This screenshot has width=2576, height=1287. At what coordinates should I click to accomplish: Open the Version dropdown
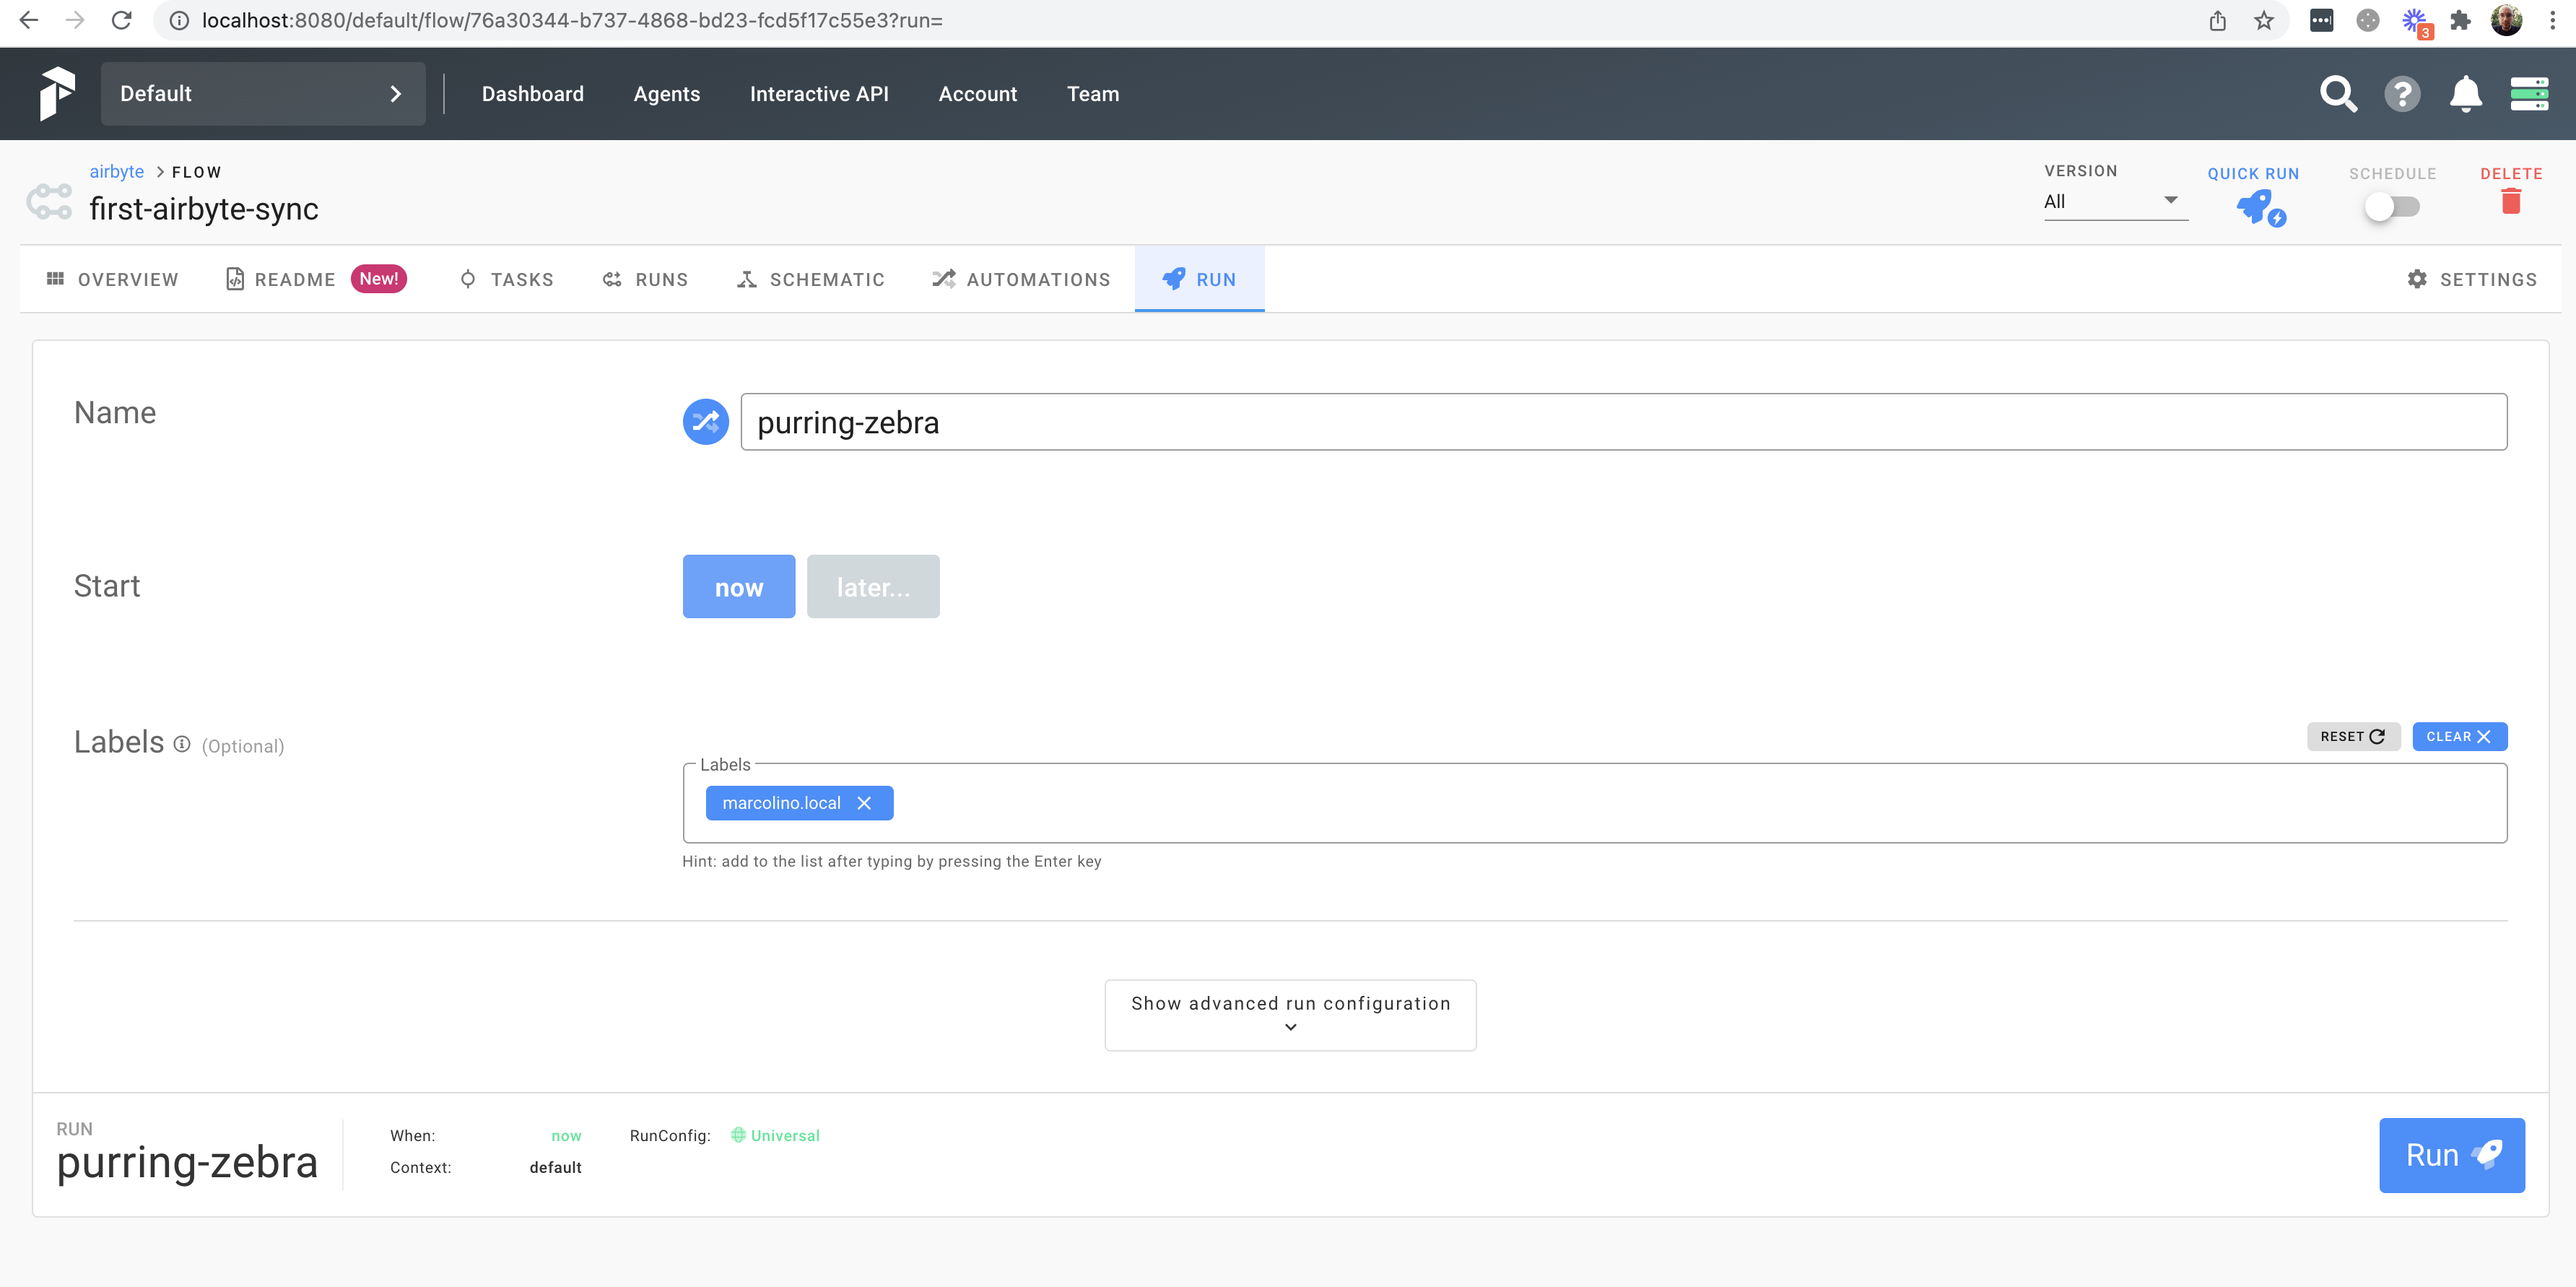(x=2114, y=202)
